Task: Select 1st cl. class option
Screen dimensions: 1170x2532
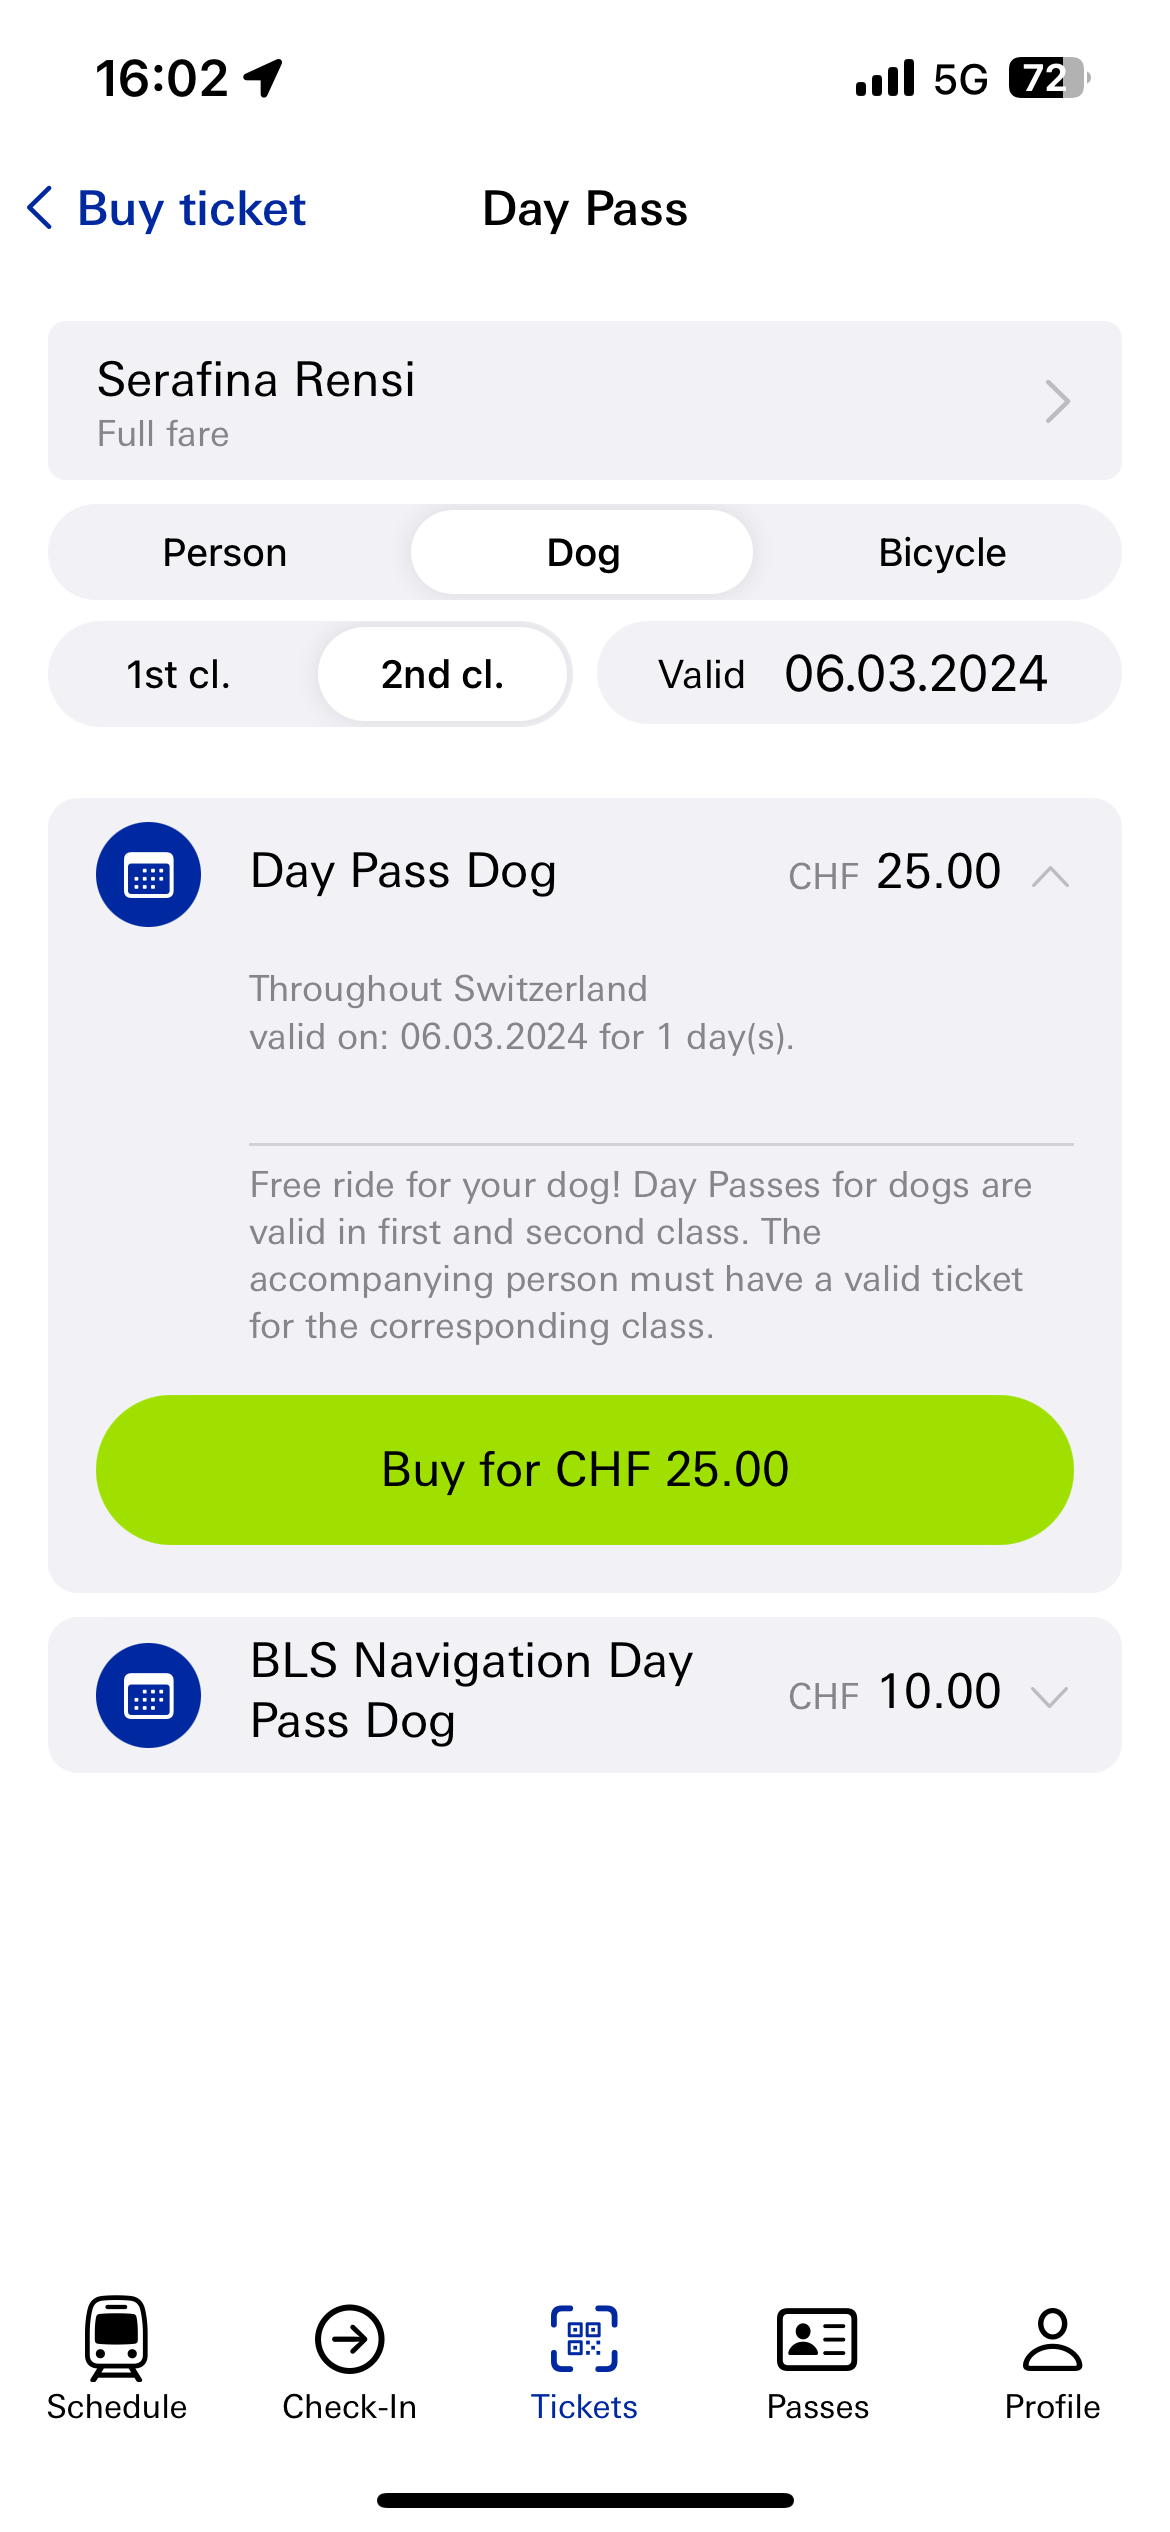Action: [179, 674]
